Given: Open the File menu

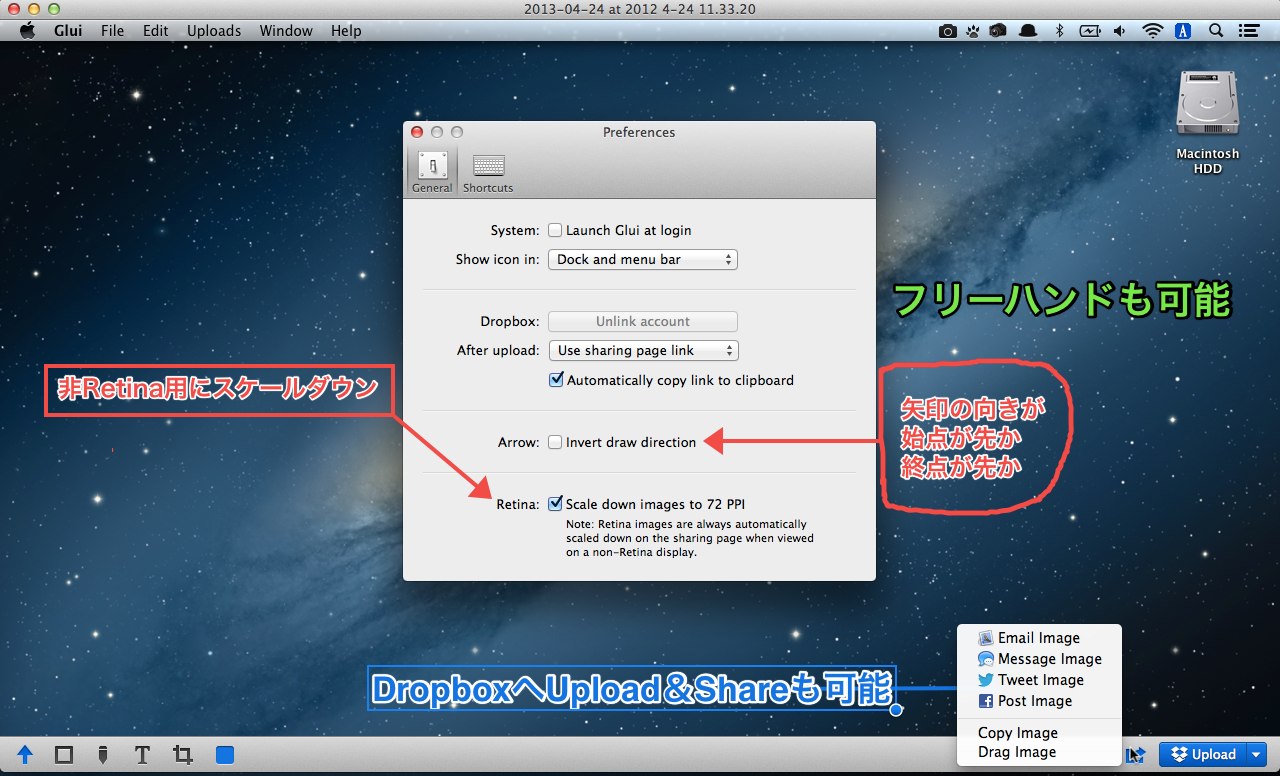Looking at the screenshot, I should pyautogui.click(x=113, y=31).
